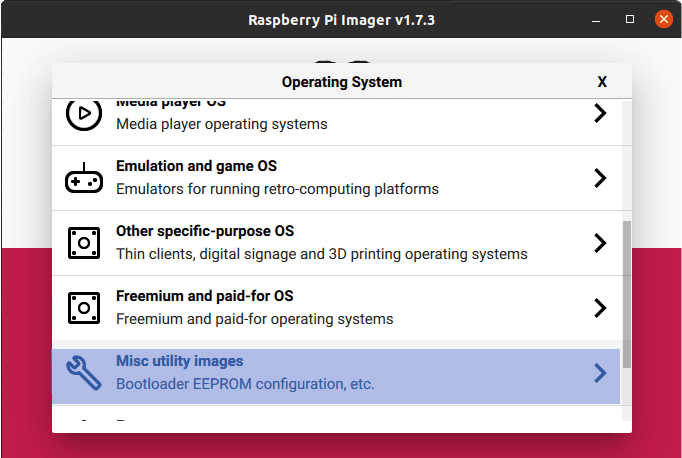682x458 pixels.
Task: Minimize the Raspberry Pi Imager window
Action: [x=597, y=19]
